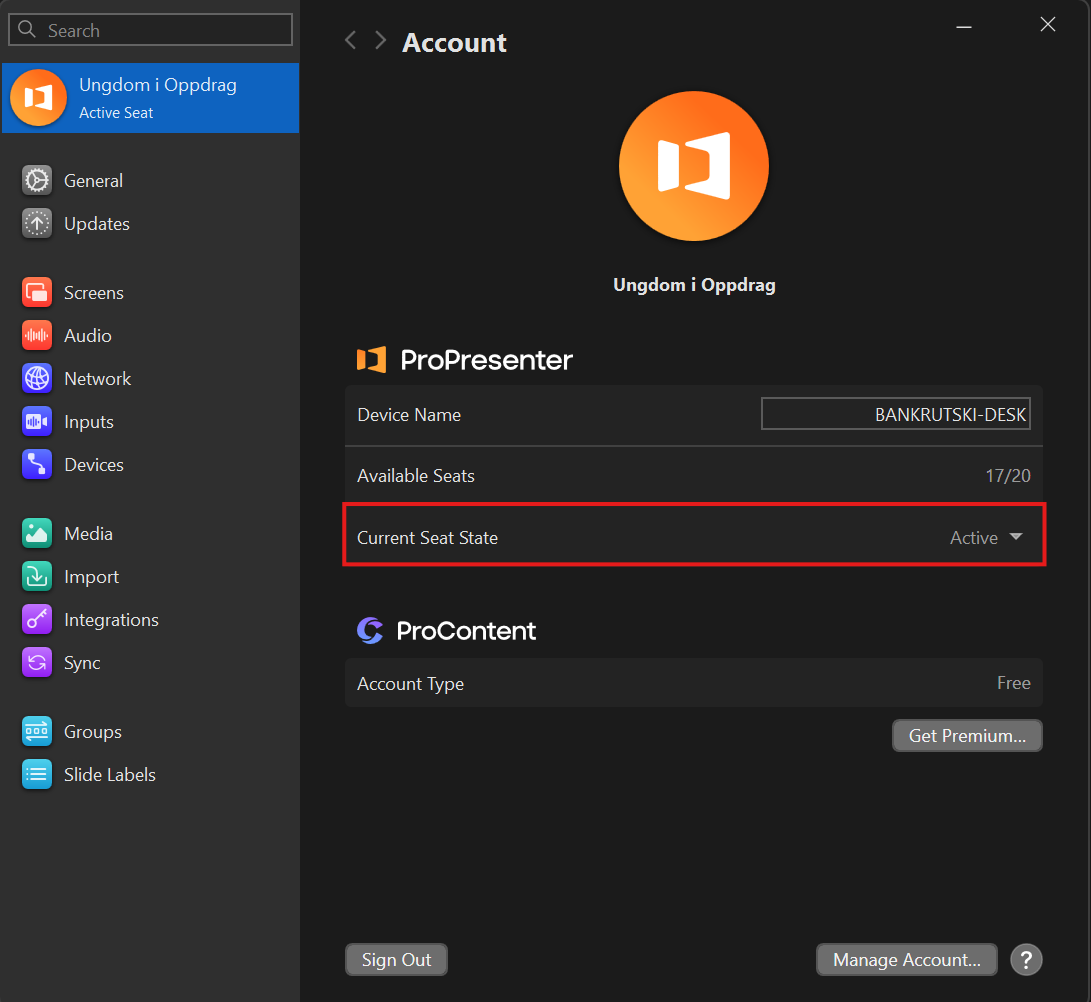Expand the Current Seat State dropdown

986,537
